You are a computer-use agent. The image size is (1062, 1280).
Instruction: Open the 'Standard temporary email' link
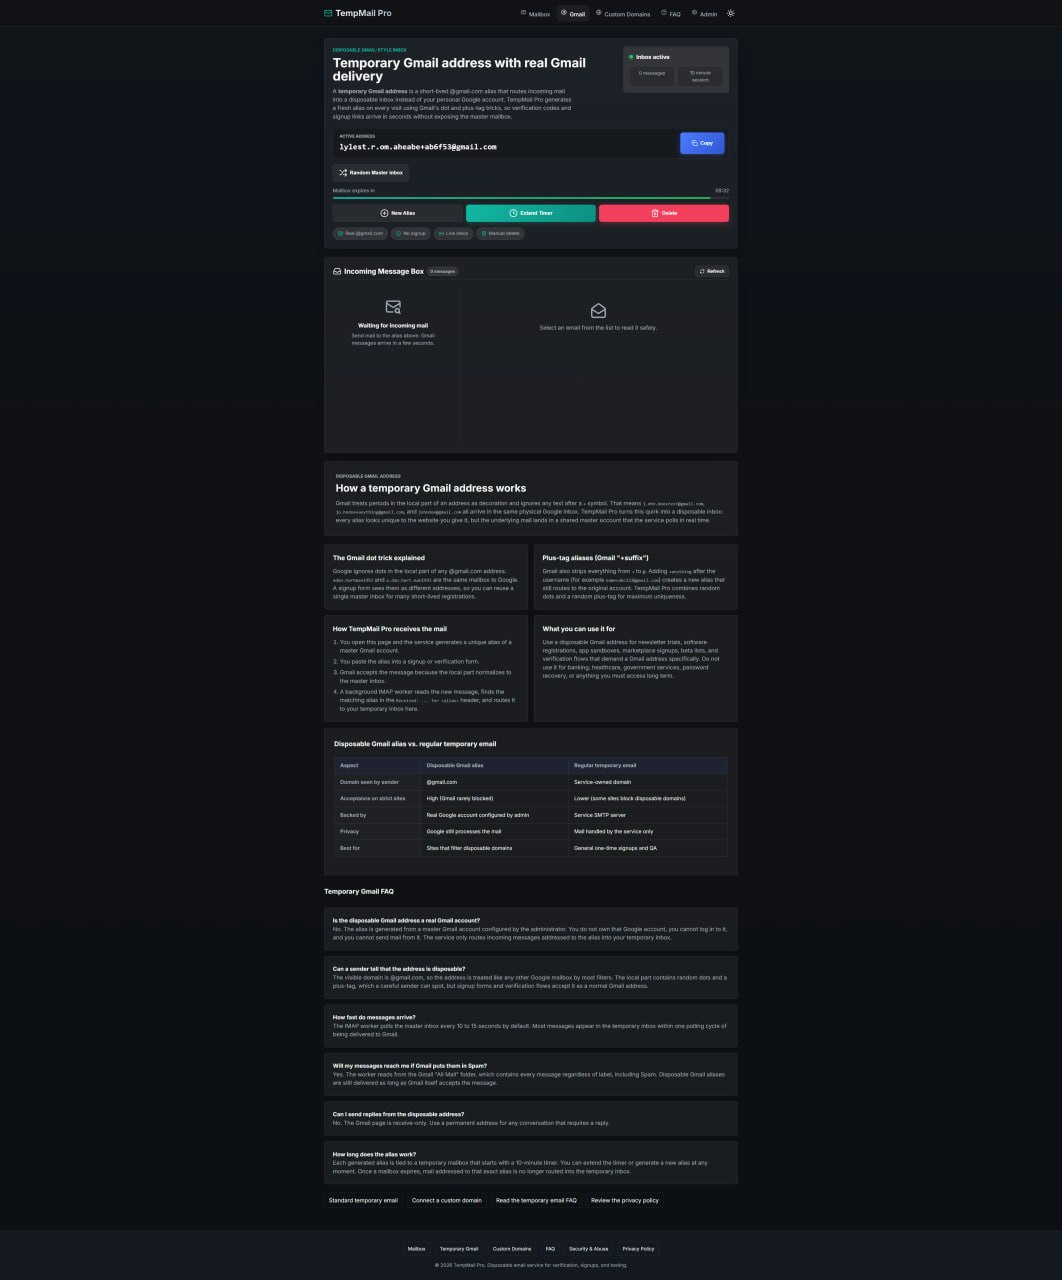click(x=363, y=1200)
